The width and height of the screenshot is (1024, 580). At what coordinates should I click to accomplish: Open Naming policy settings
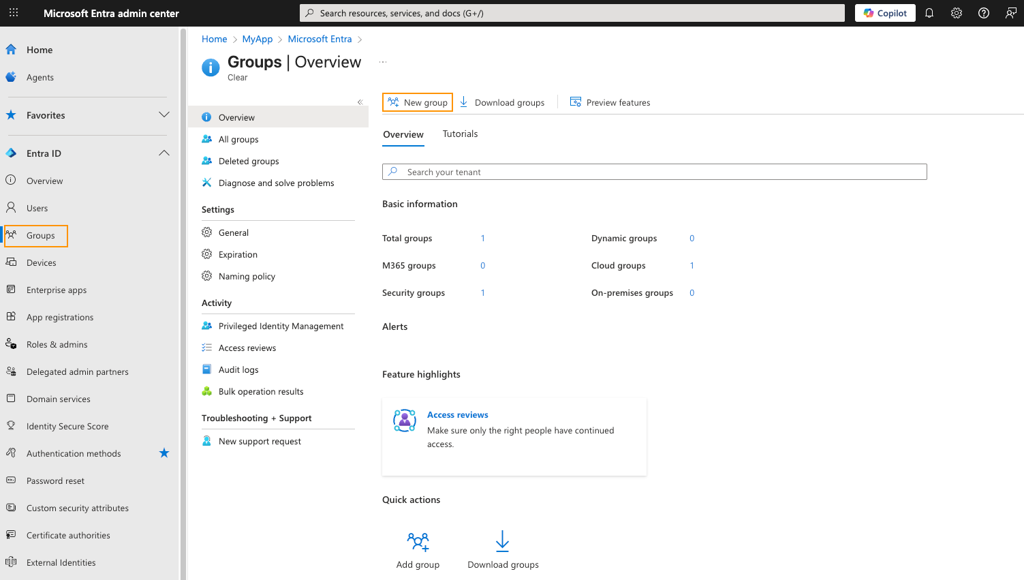pos(247,276)
